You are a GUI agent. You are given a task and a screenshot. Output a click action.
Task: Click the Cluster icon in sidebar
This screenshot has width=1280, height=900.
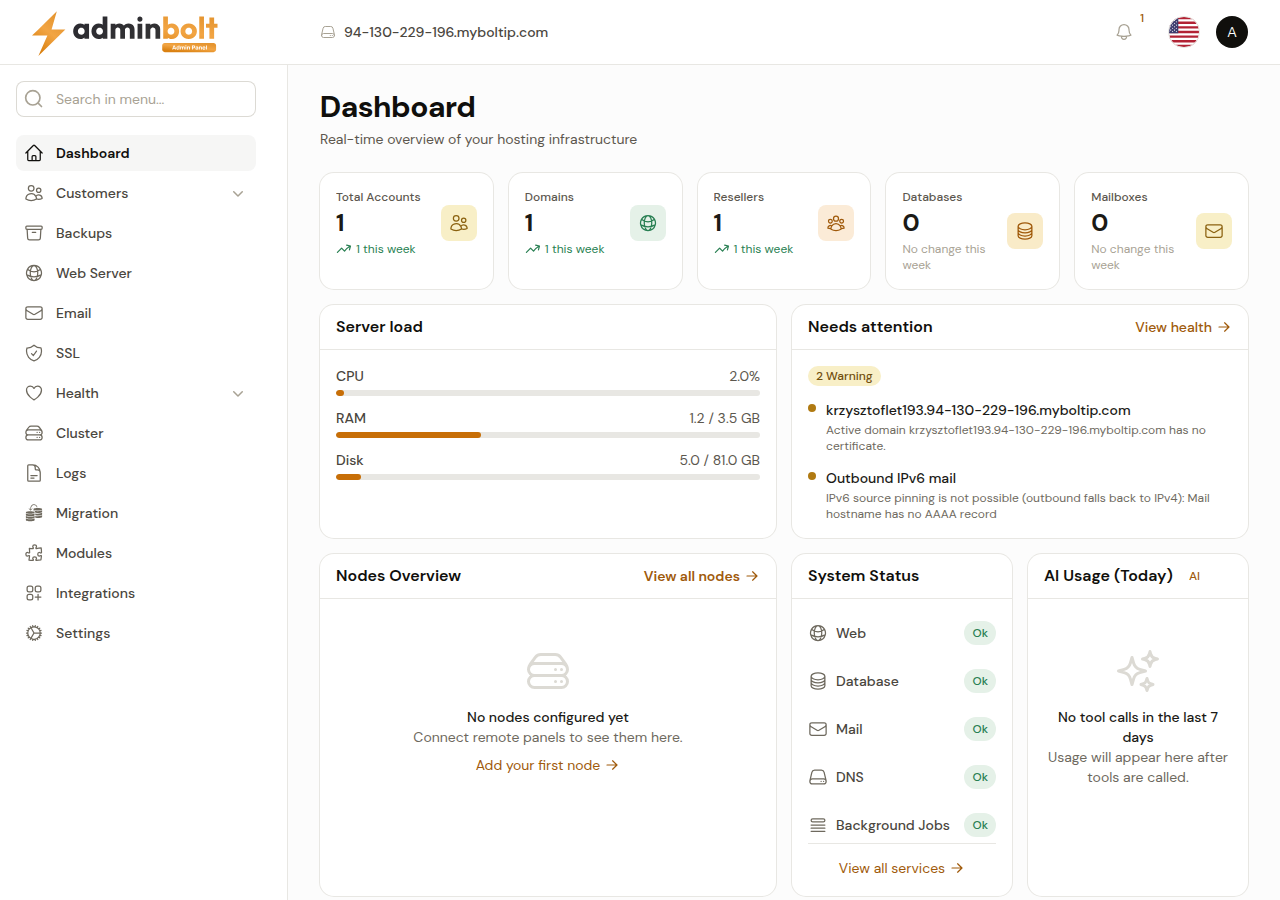(x=34, y=433)
